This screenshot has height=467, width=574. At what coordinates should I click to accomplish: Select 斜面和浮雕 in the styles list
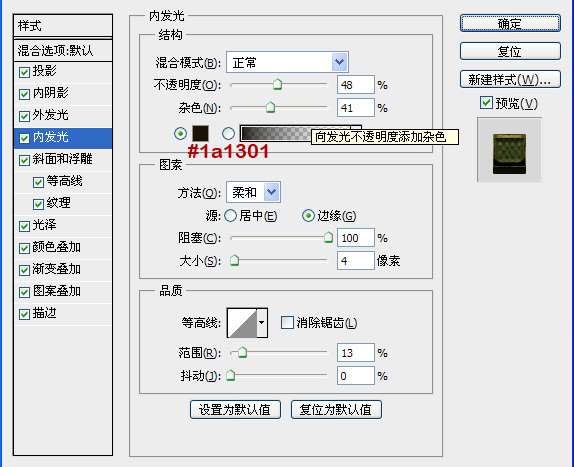point(63,159)
